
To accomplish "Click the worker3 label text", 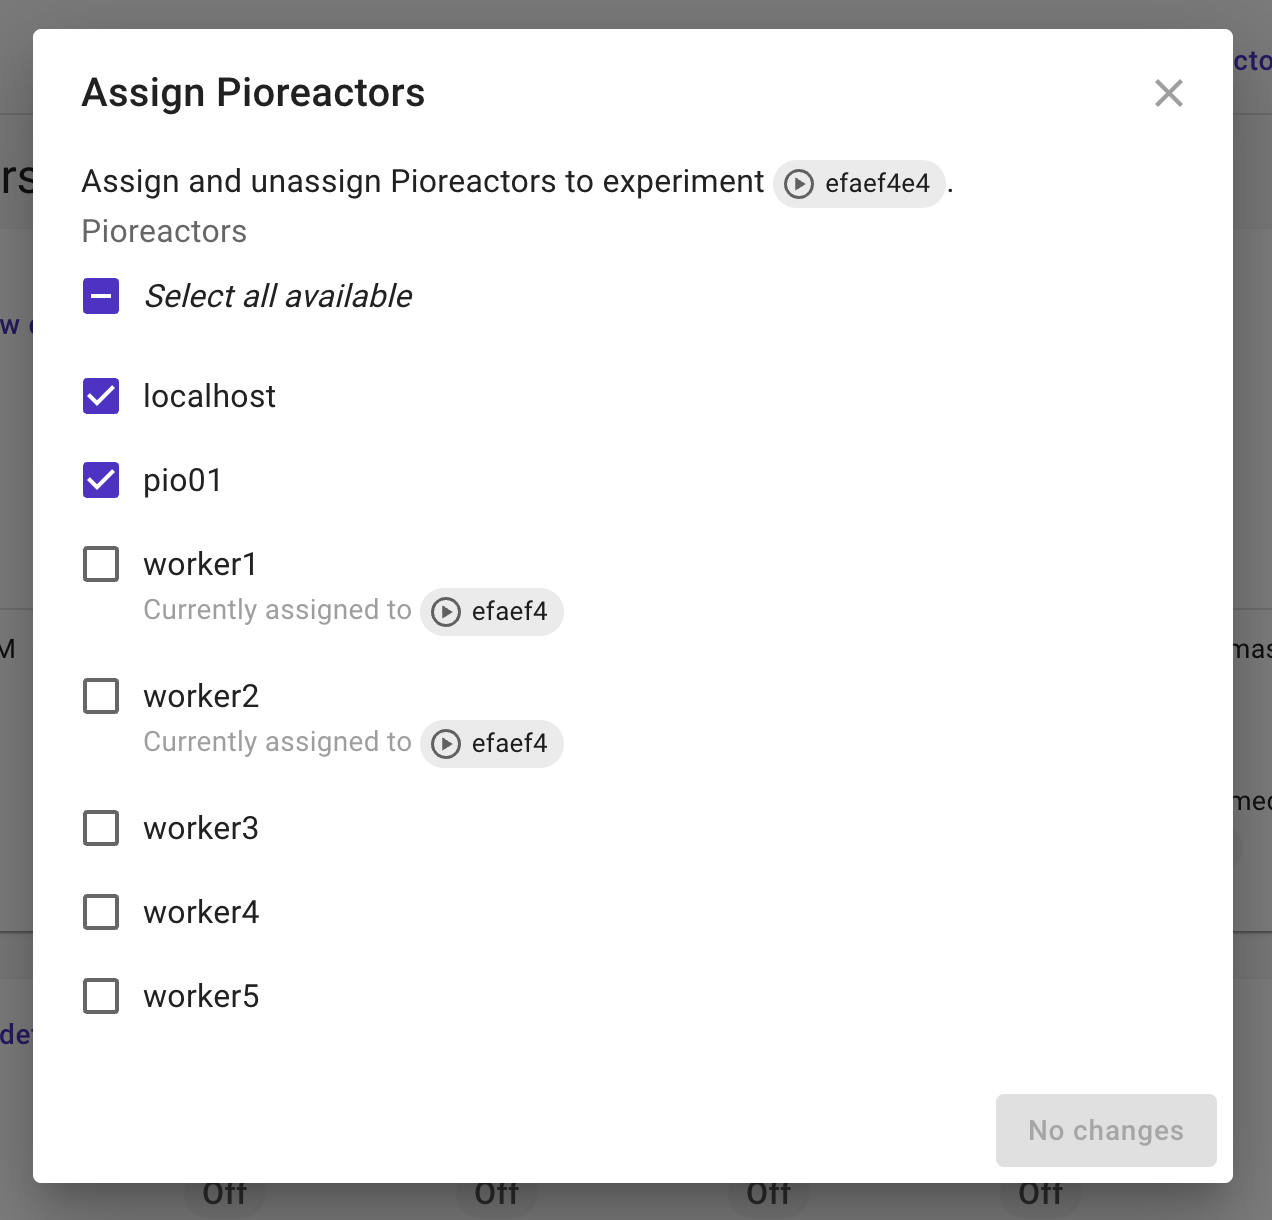I will pyautogui.click(x=201, y=828).
